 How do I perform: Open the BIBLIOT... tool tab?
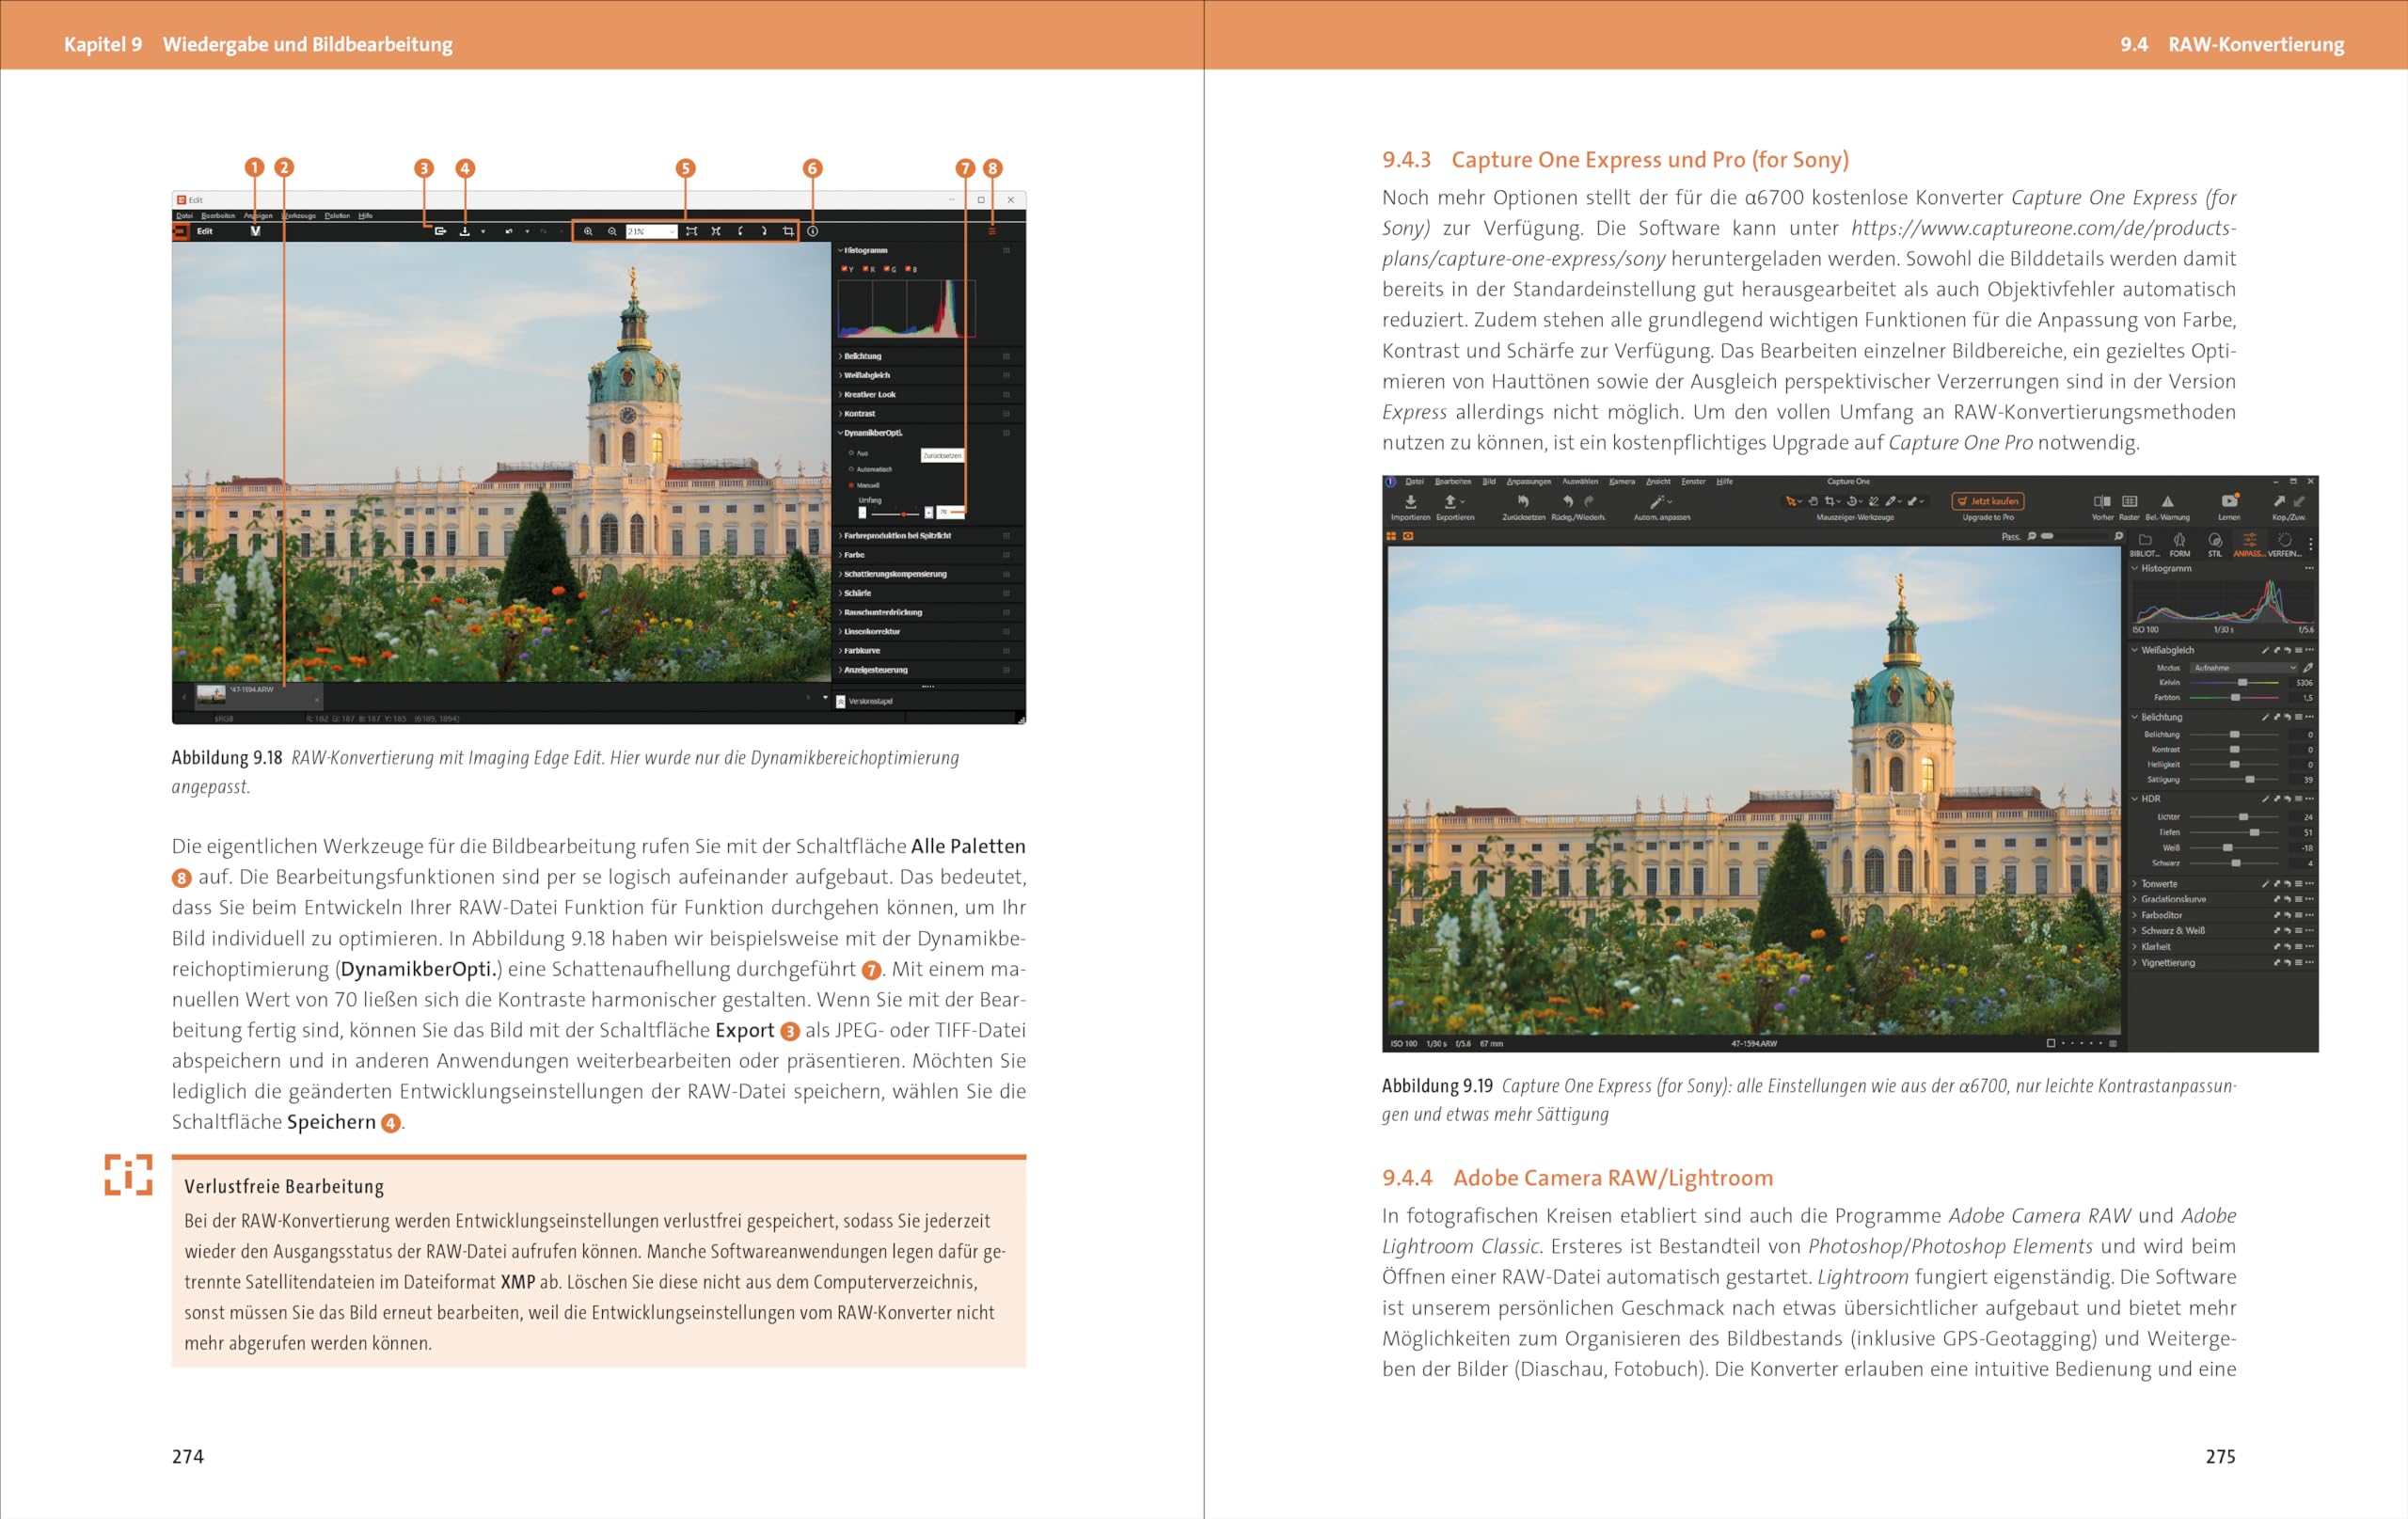[2144, 545]
